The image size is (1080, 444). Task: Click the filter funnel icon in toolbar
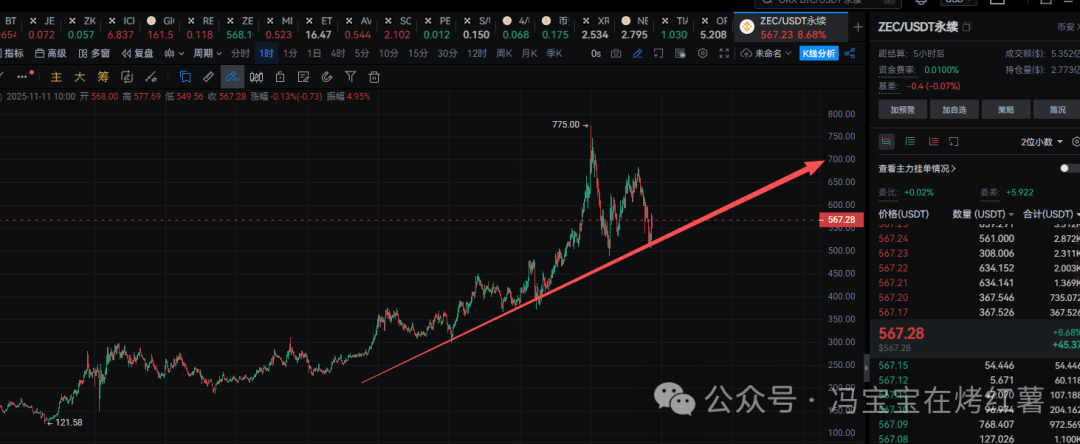(351, 76)
